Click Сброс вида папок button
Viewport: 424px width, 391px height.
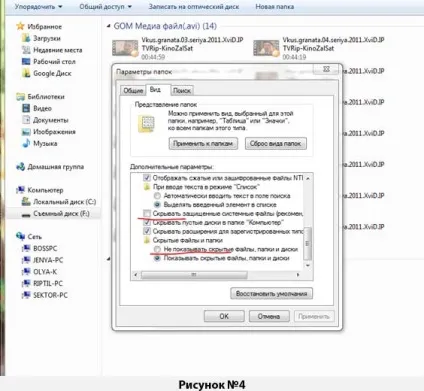click(x=276, y=144)
